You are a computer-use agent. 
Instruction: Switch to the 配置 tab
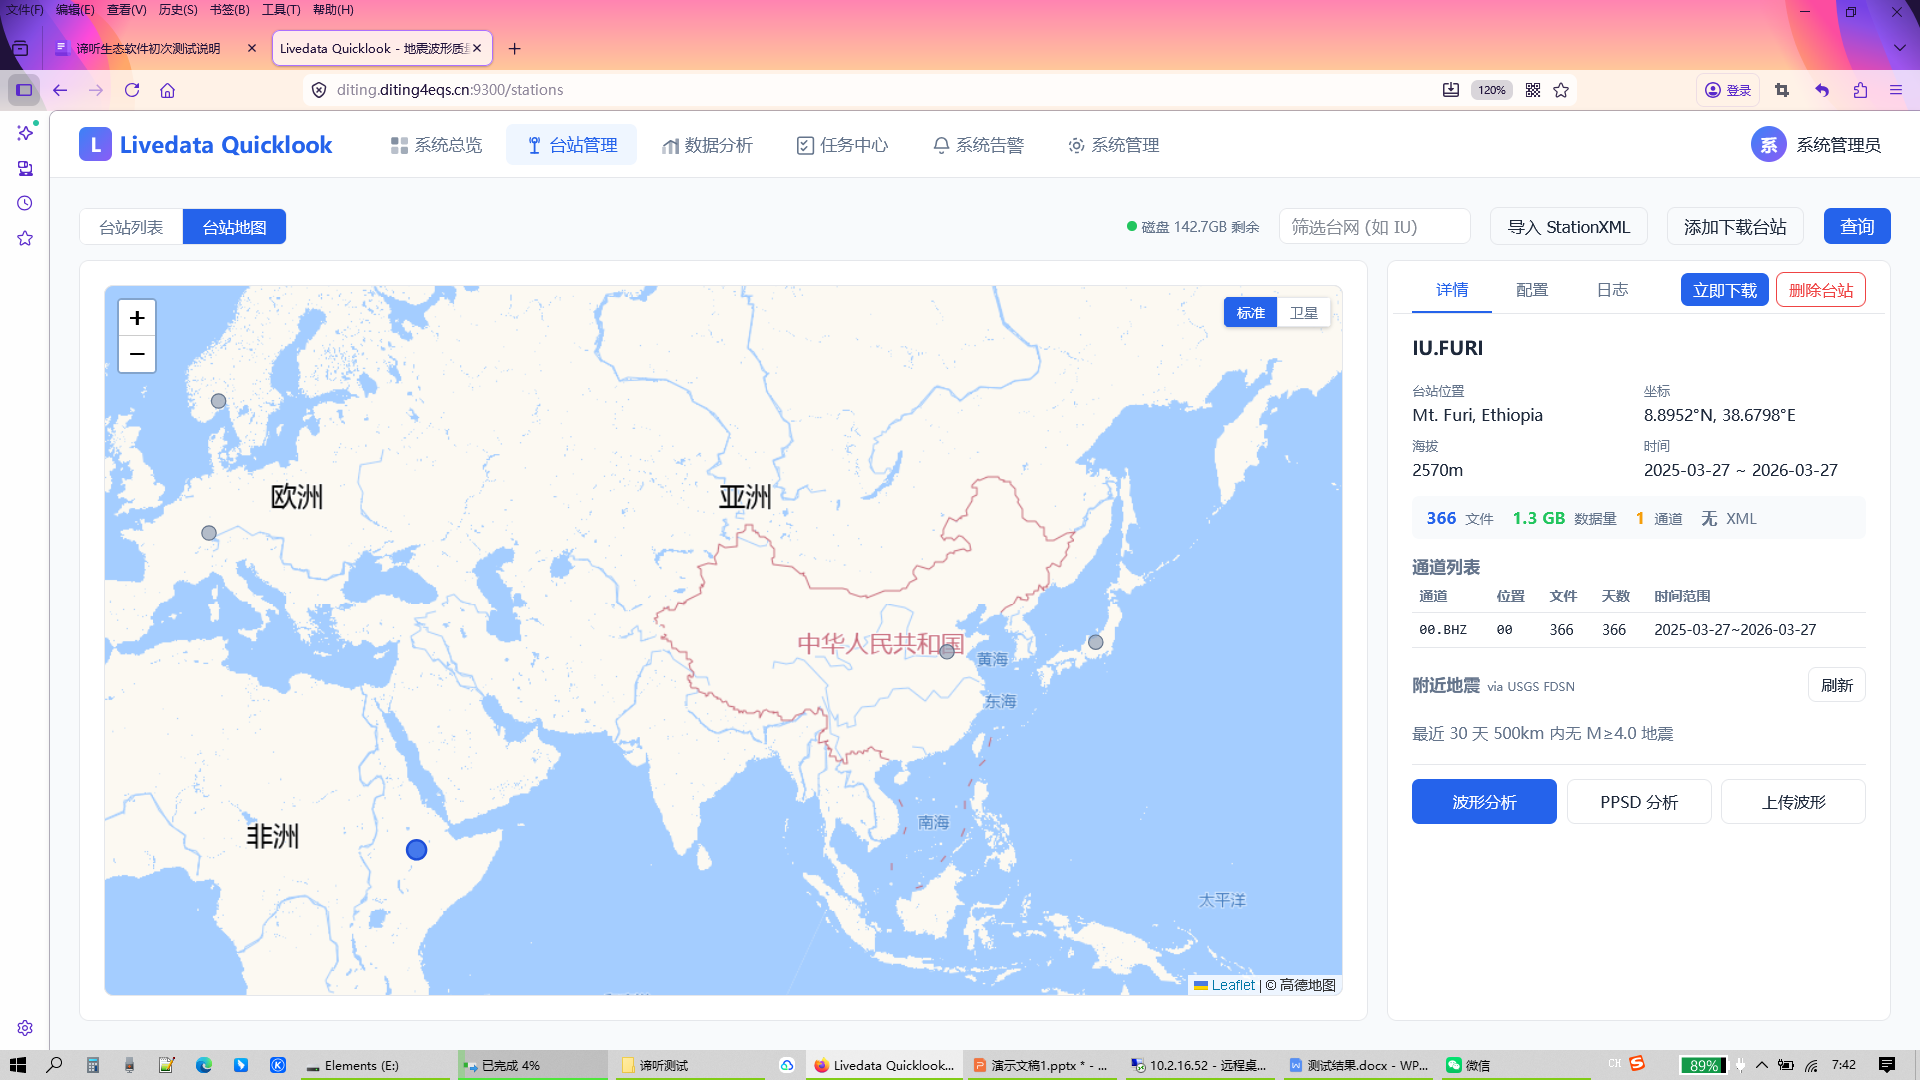1531,290
